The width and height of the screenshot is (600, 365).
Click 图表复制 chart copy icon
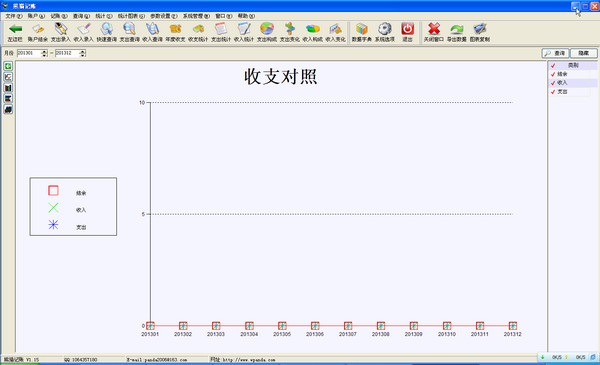480,32
